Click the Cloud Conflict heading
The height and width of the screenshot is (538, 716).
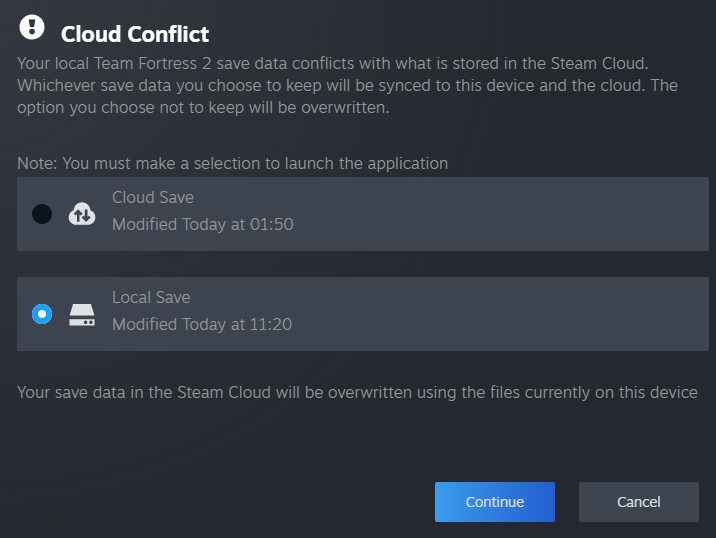pyautogui.click(x=135, y=34)
